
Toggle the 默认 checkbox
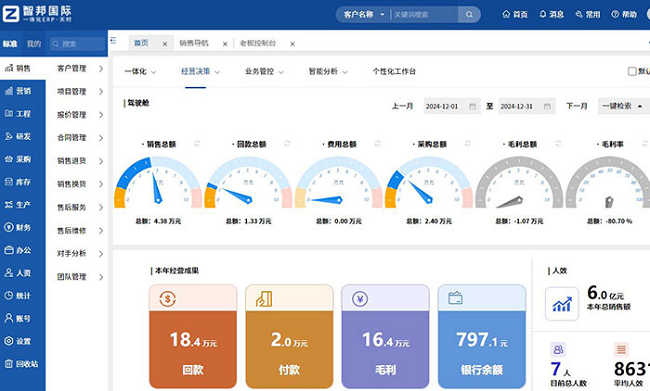(x=632, y=71)
